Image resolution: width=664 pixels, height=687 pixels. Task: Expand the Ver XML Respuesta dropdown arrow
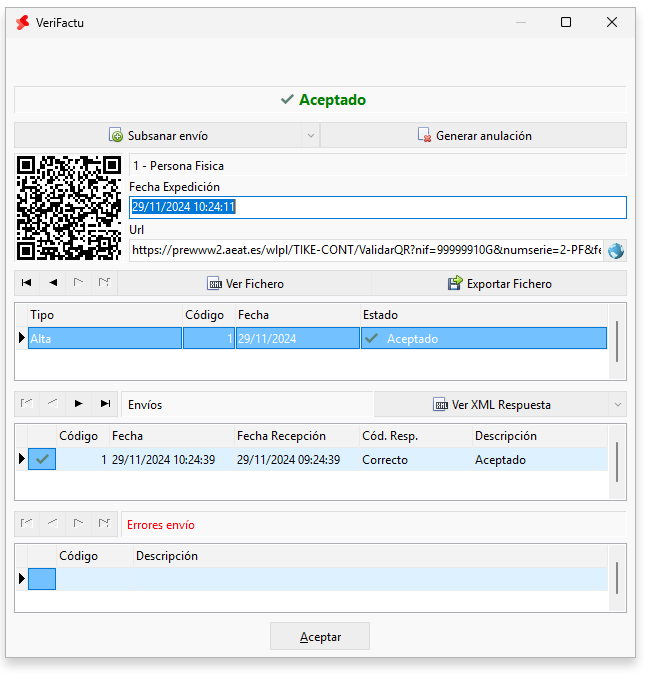(618, 405)
